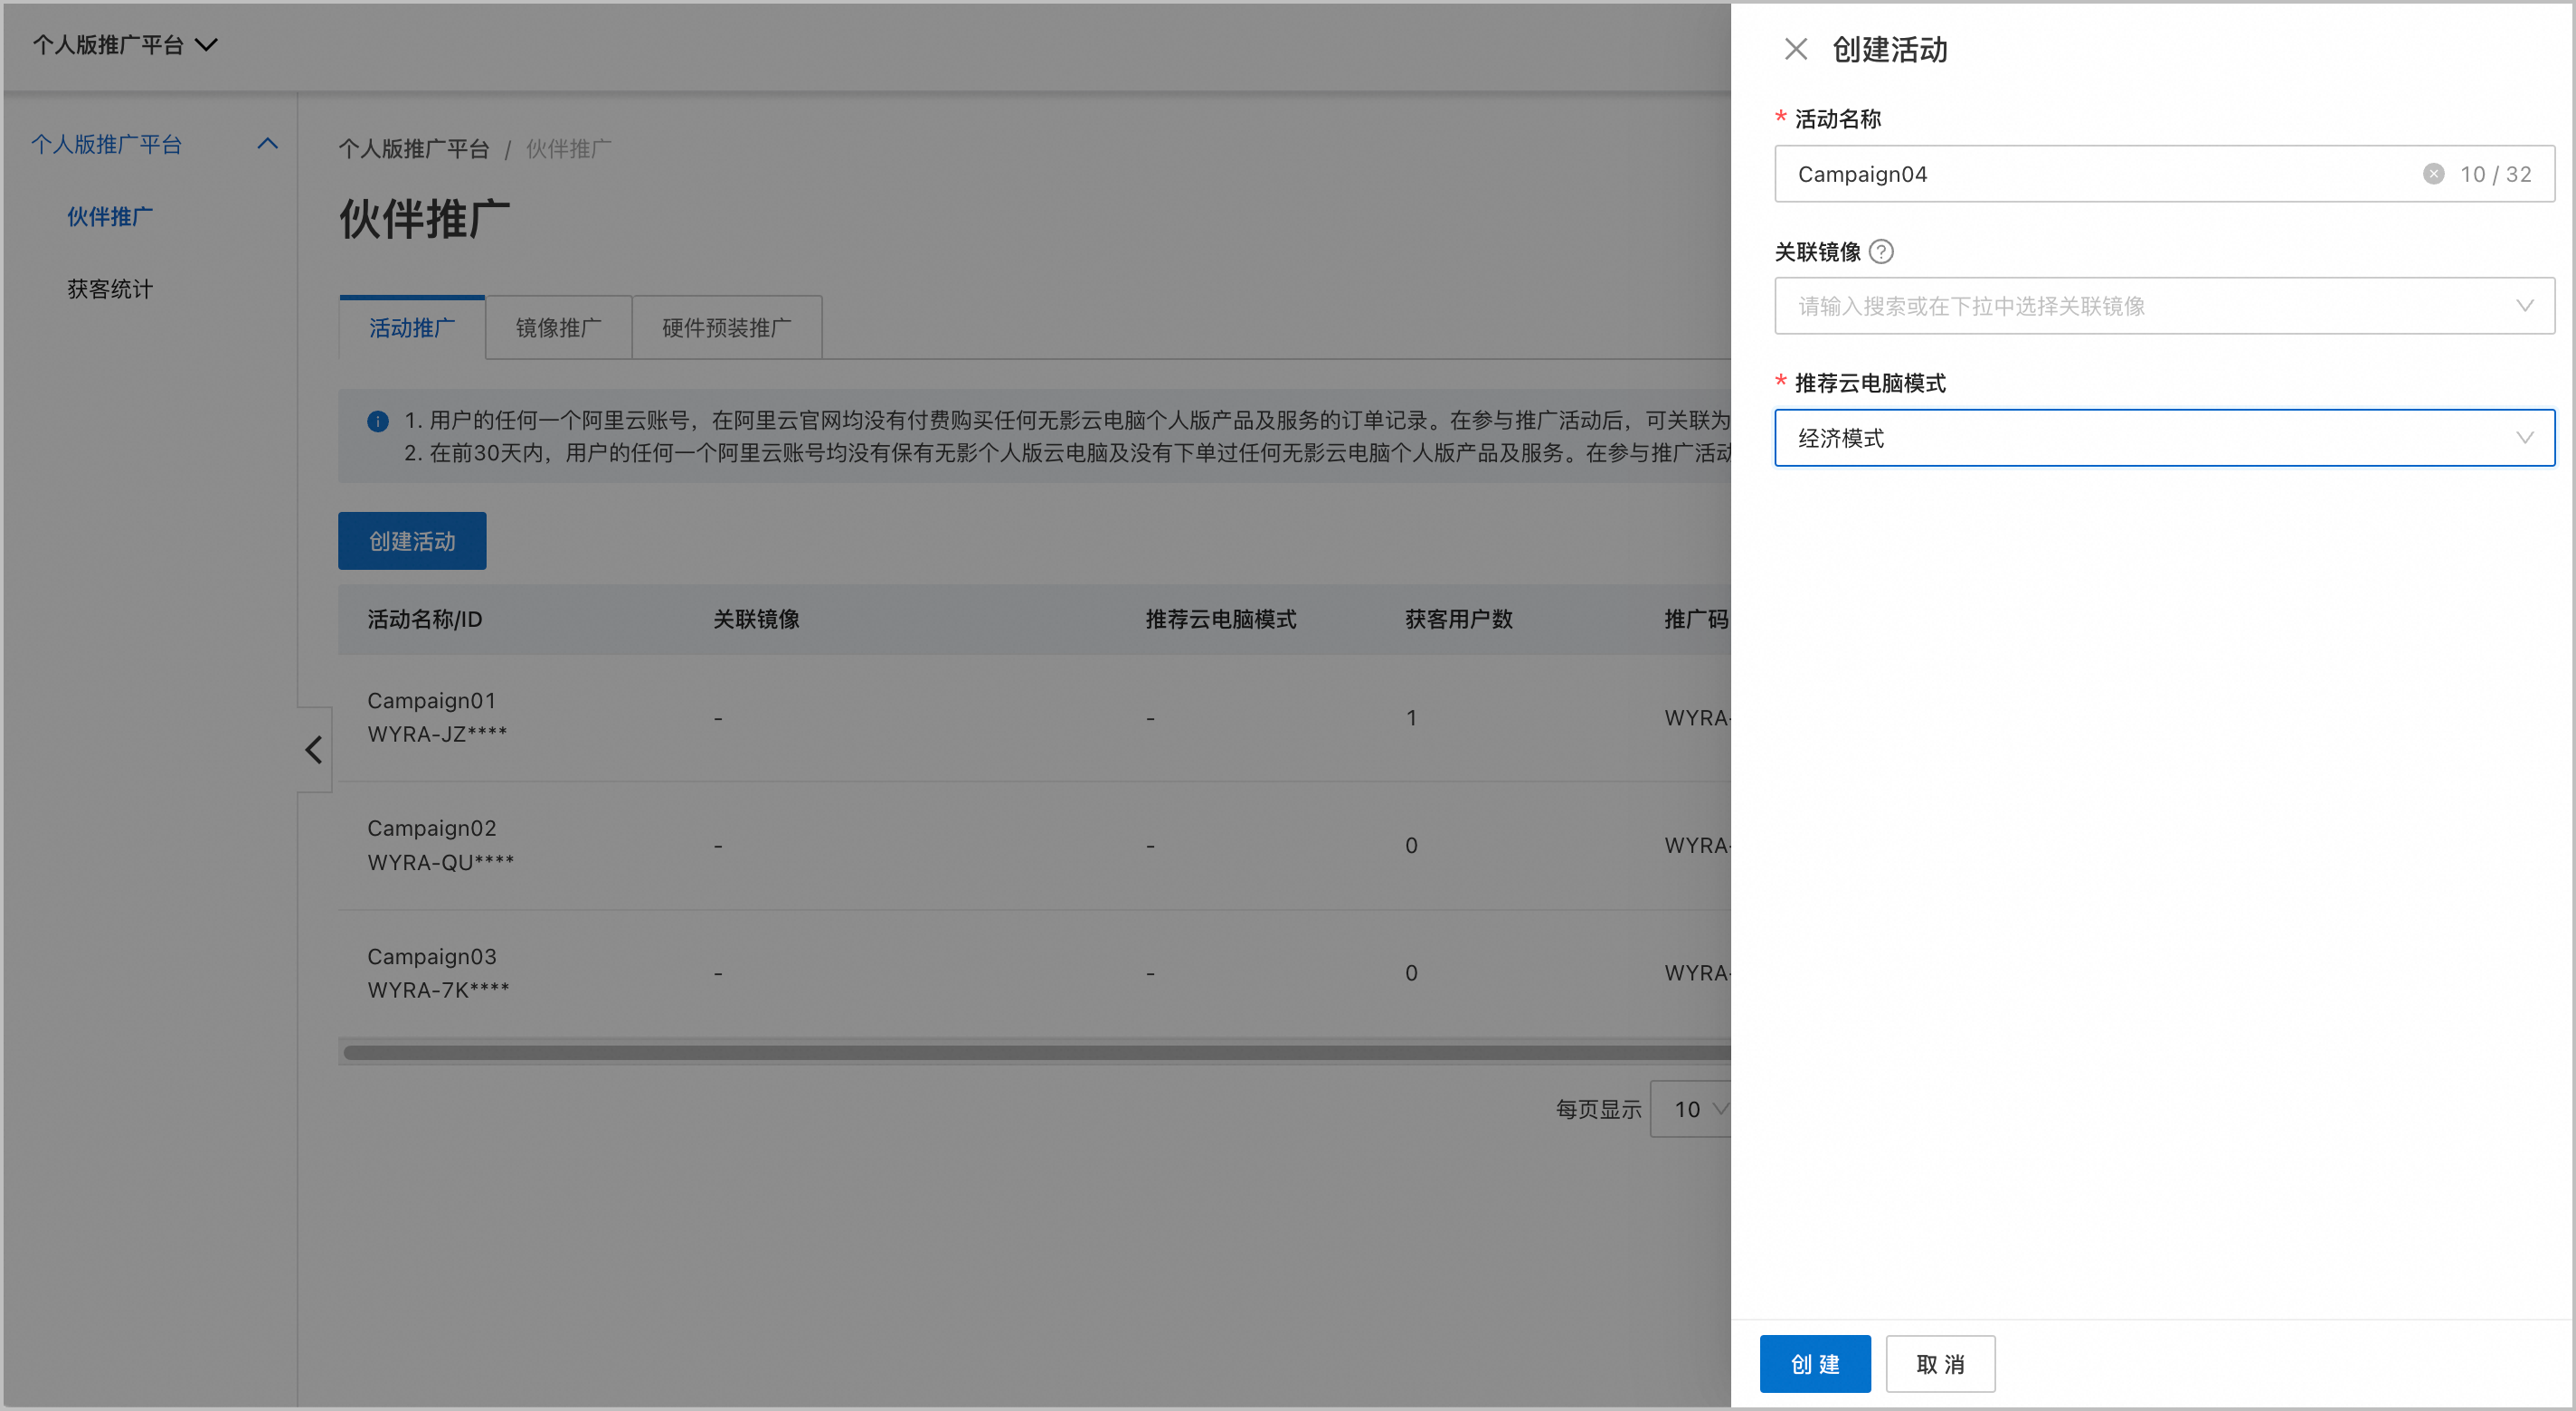This screenshot has height=1411, width=2576.
Task: Click the 创建活动 button above the table
Action: point(411,540)
